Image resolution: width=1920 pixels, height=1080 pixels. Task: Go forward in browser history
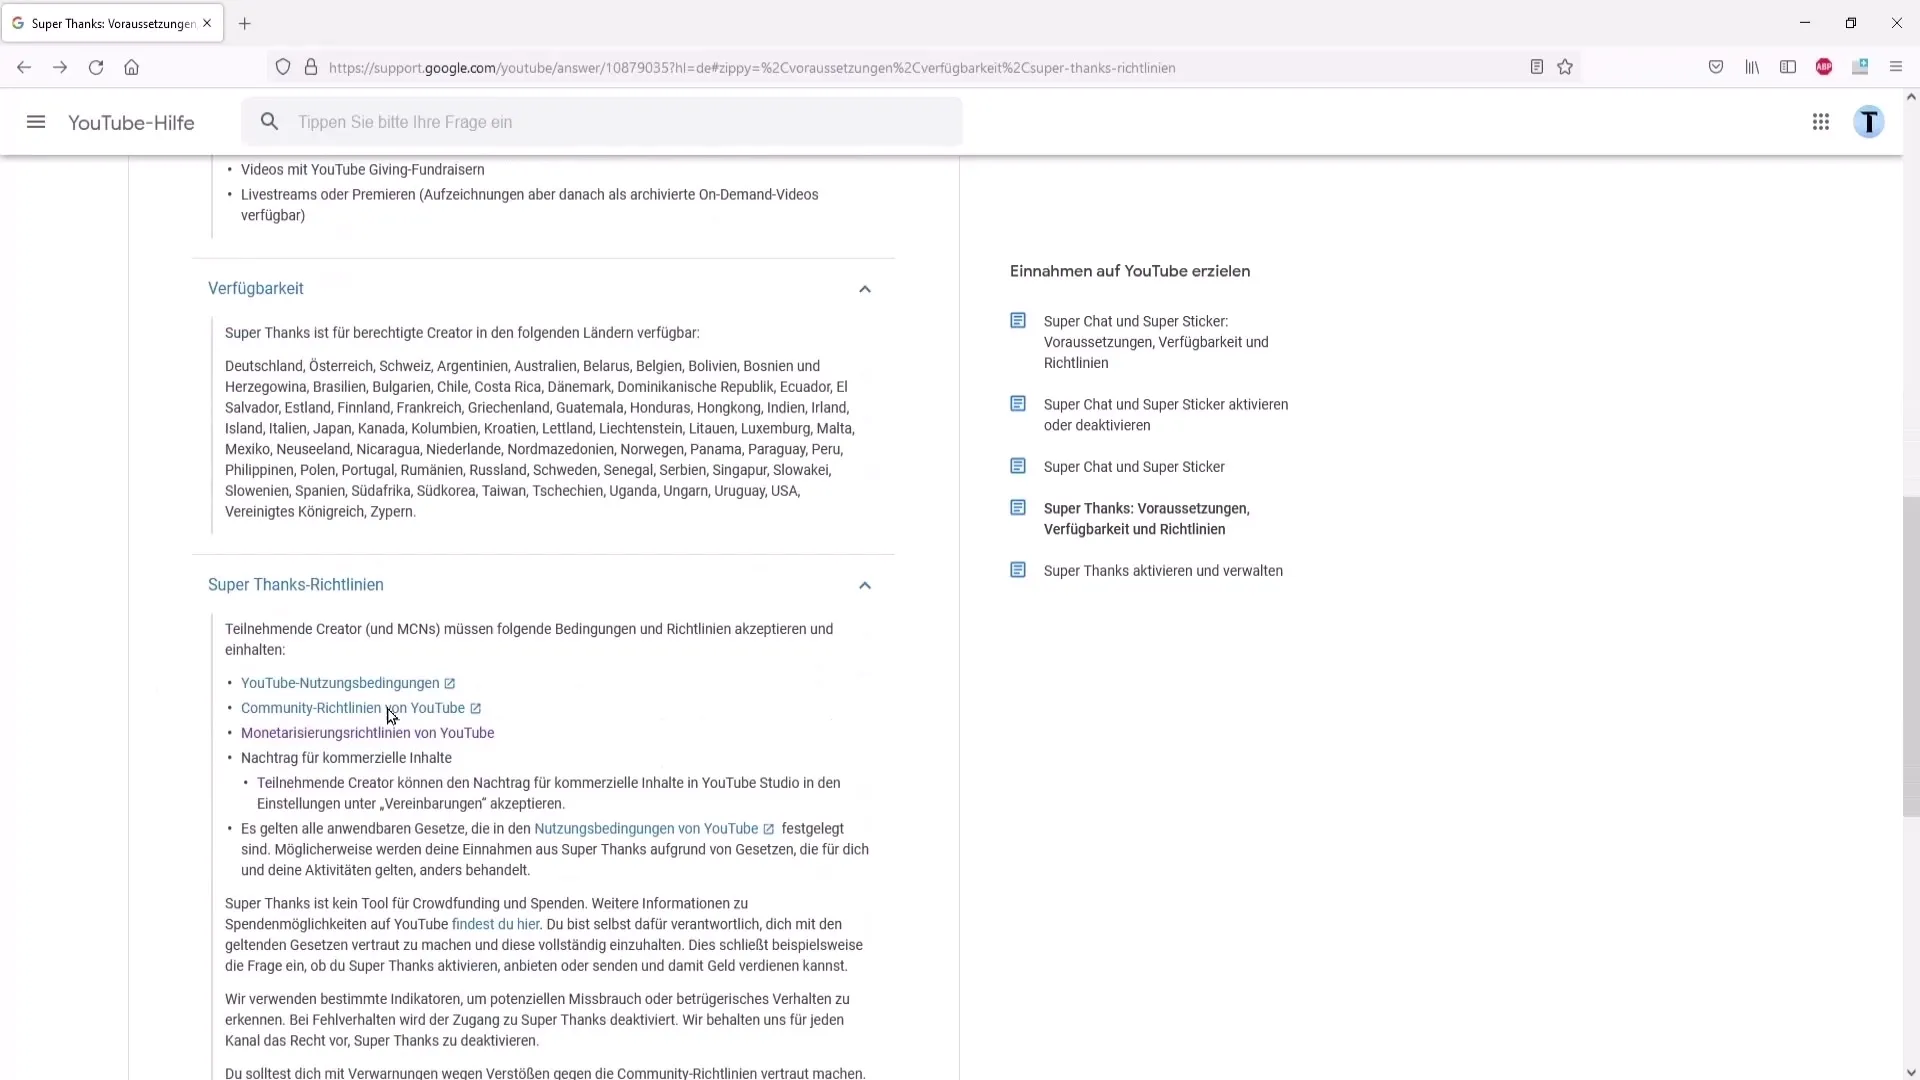click(60, 67)
